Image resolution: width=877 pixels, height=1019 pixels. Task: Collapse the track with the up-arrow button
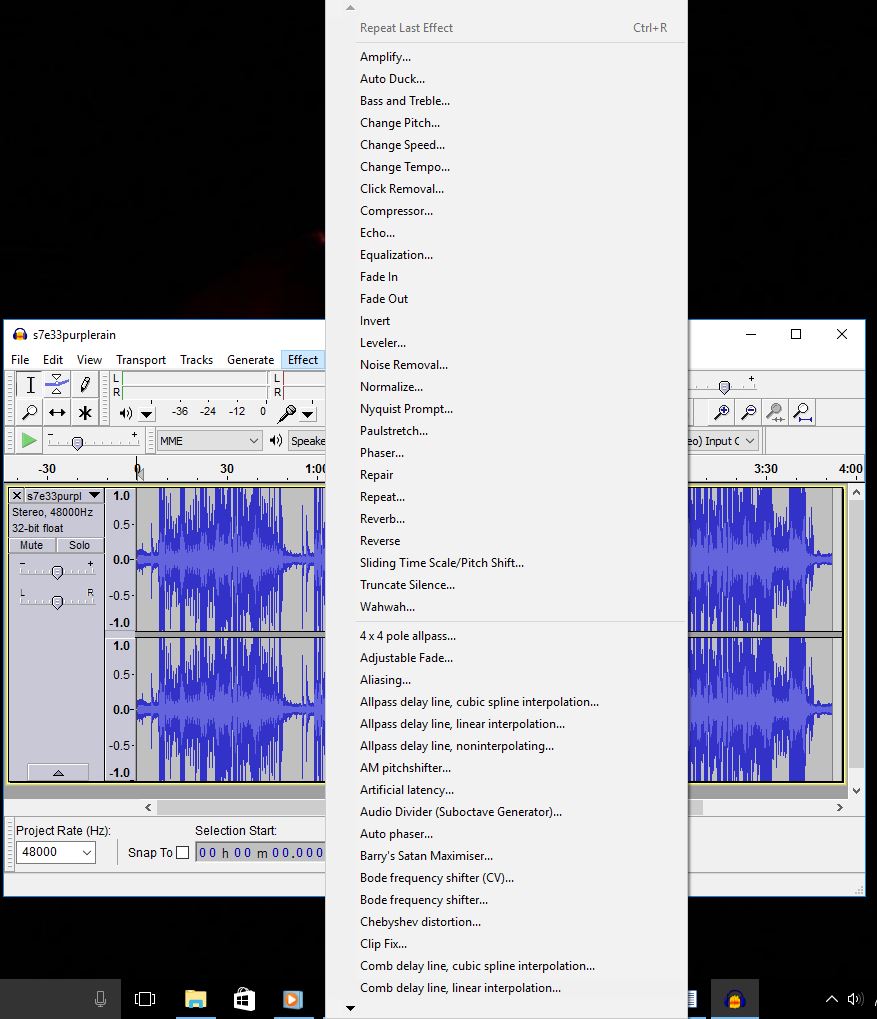[x=58, y=772]
